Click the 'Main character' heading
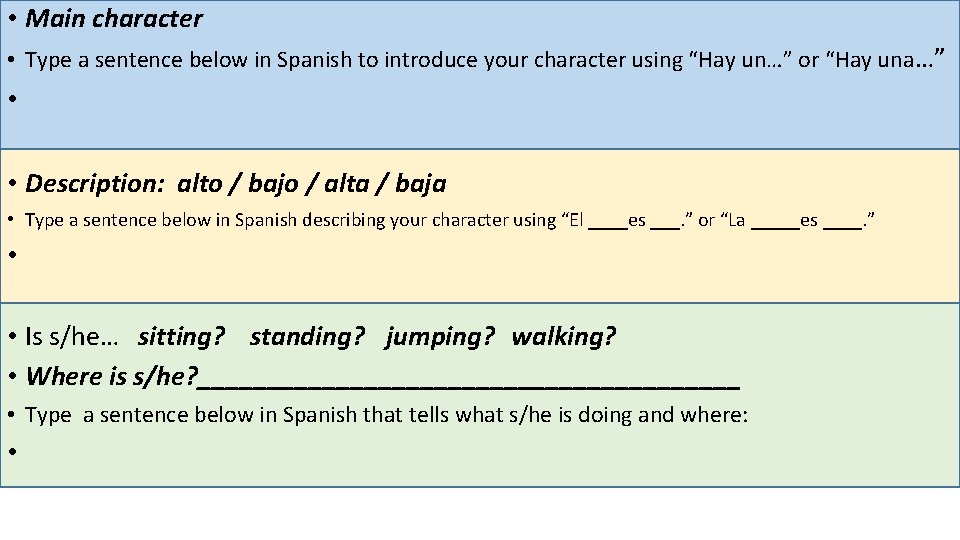This screenshot has height=540, width=960. 114,19
